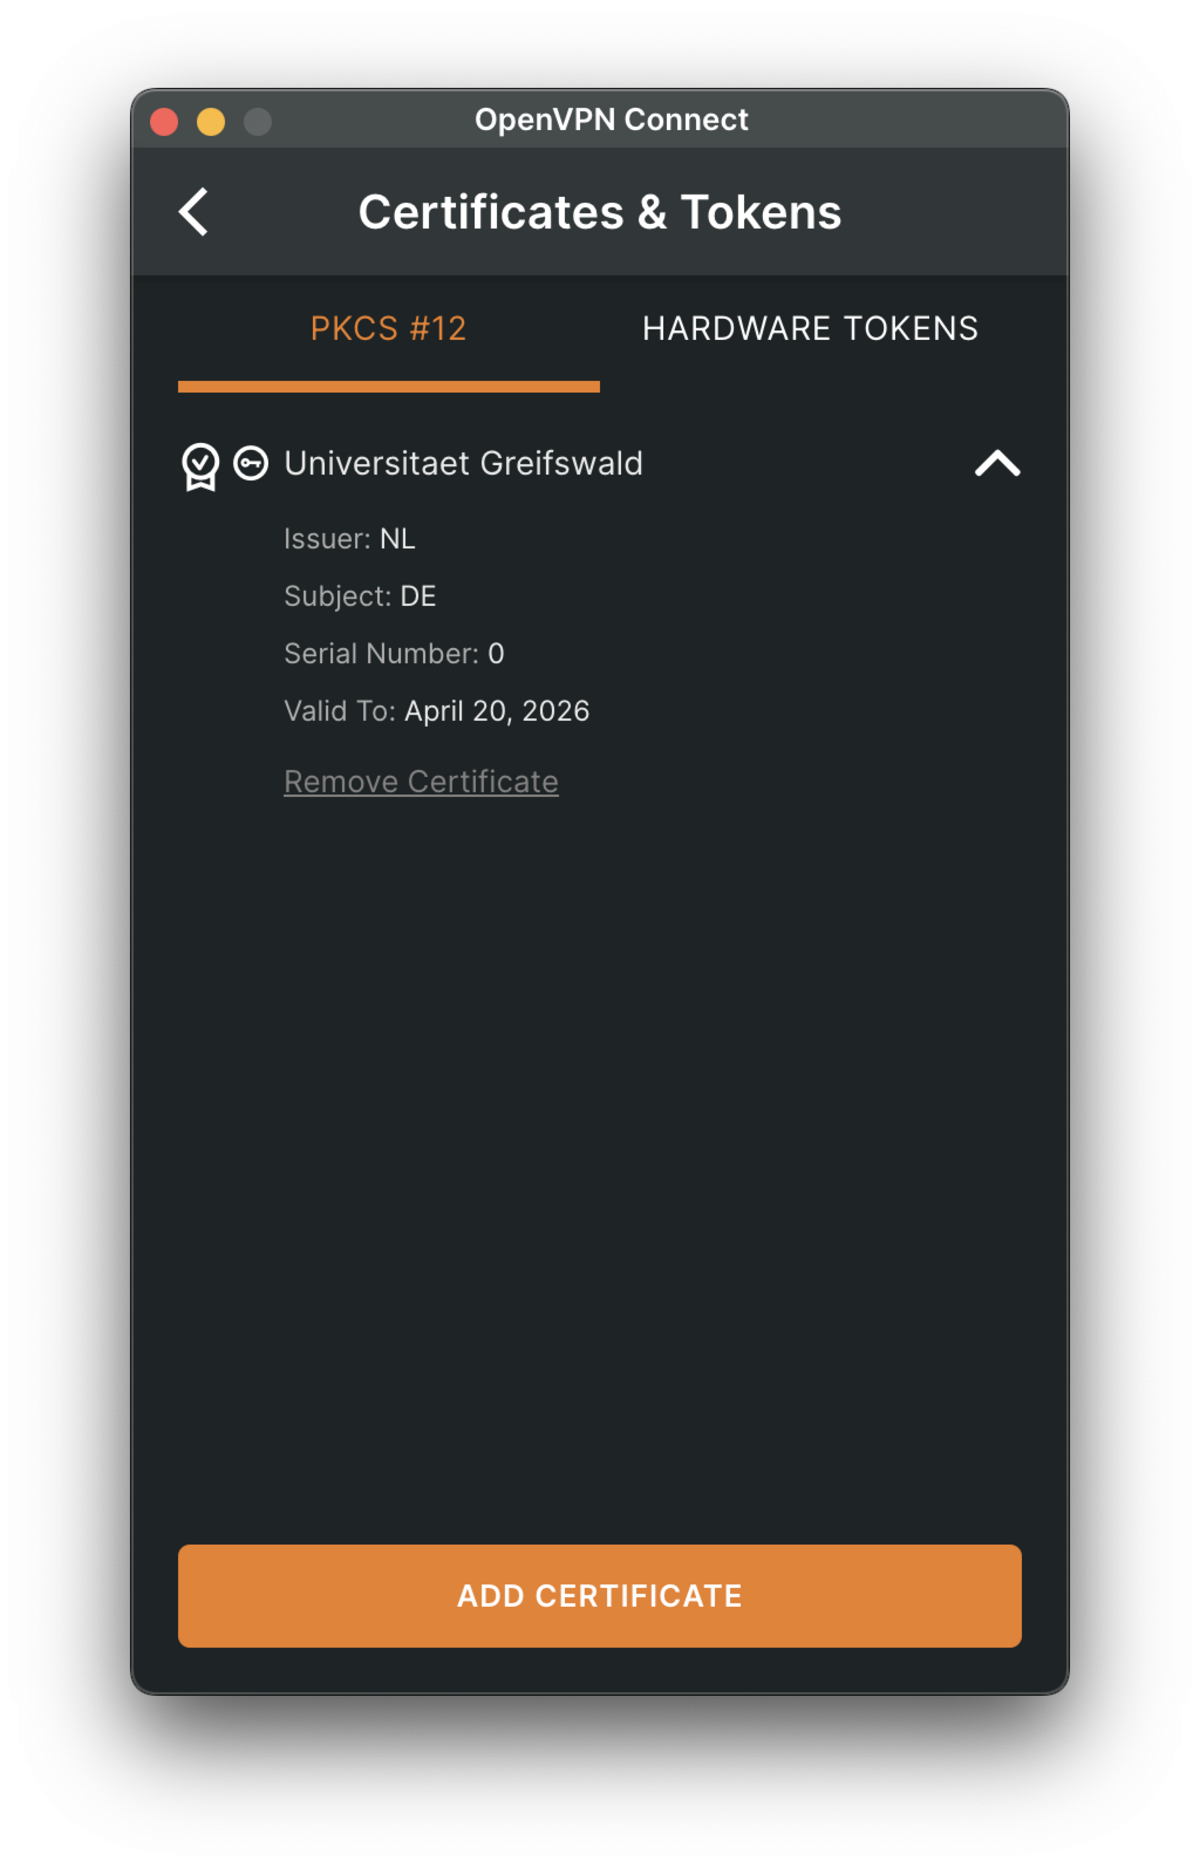Click the certificate ribbon badge icon
1200x1868 pixels.
200,466
